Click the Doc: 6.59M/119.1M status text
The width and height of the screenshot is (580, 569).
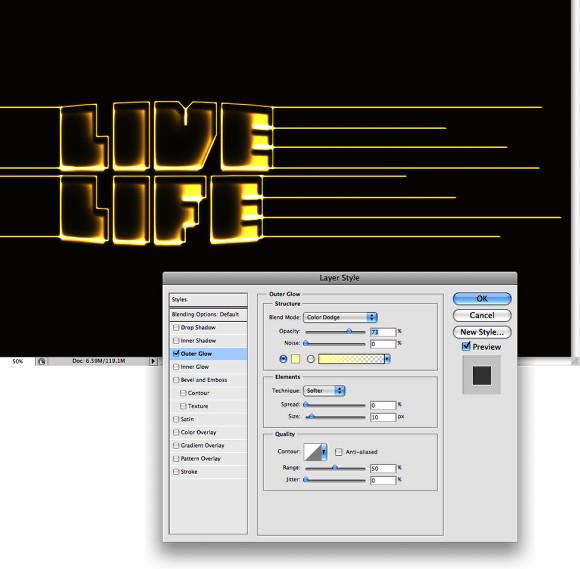pos(98,361)
